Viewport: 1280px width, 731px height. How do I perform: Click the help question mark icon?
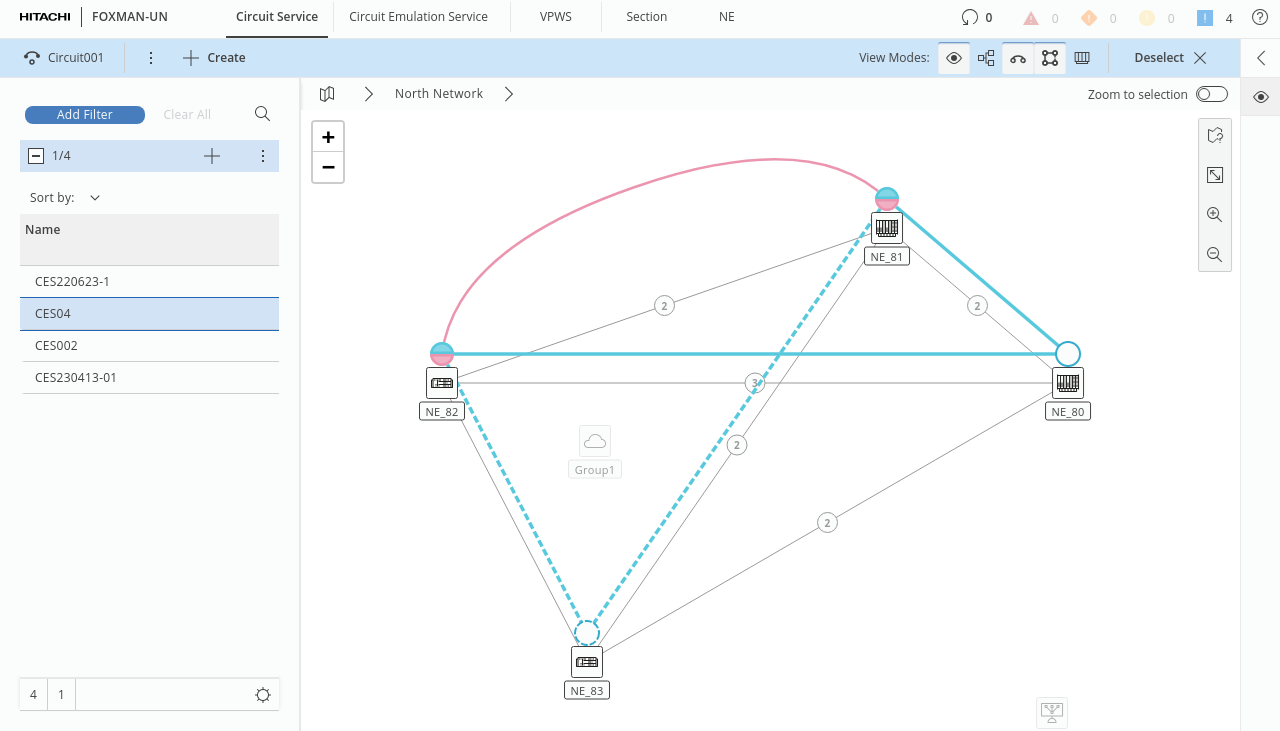pos(1259,17)
